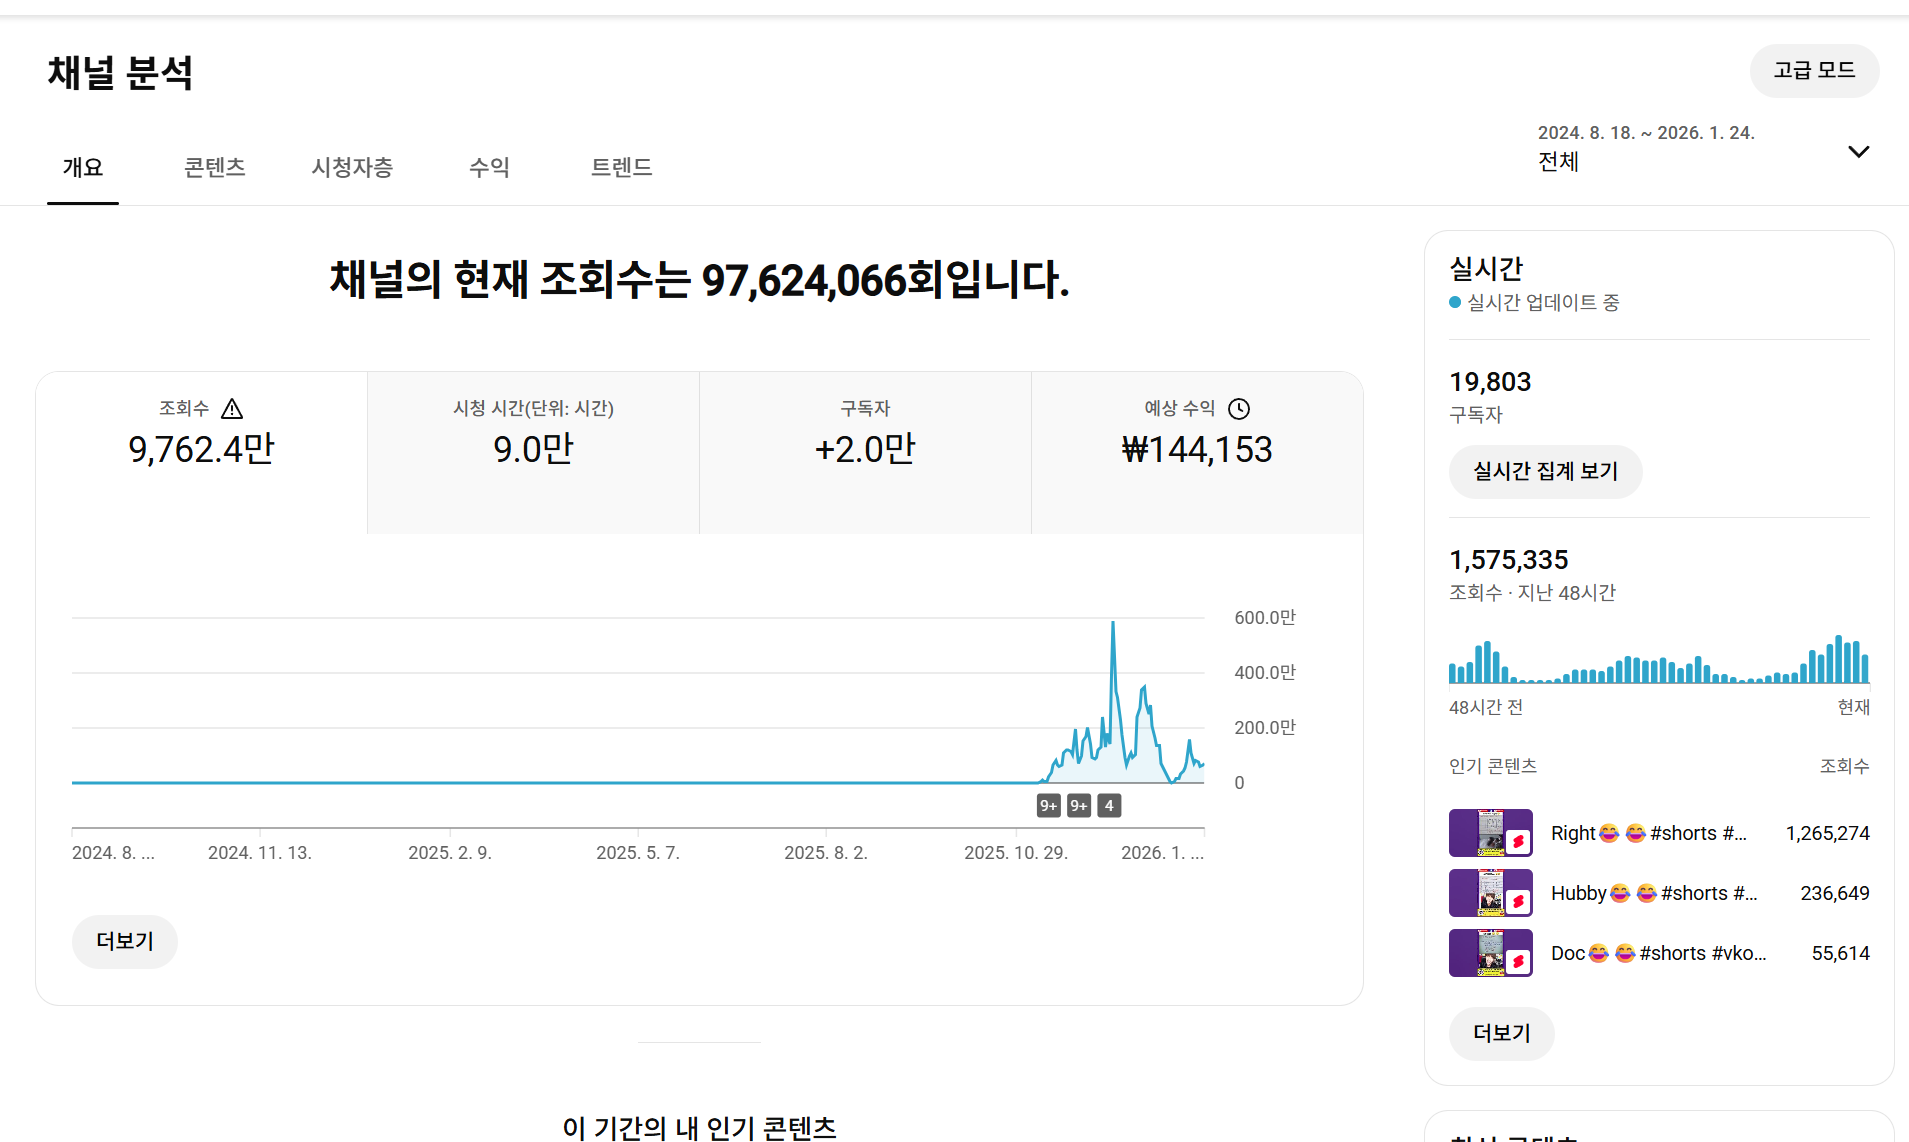Image resolution: width=1909 pixels, height=1142 pixels.
Task: Click the Doc #shorts video title
Action: 1658,953
